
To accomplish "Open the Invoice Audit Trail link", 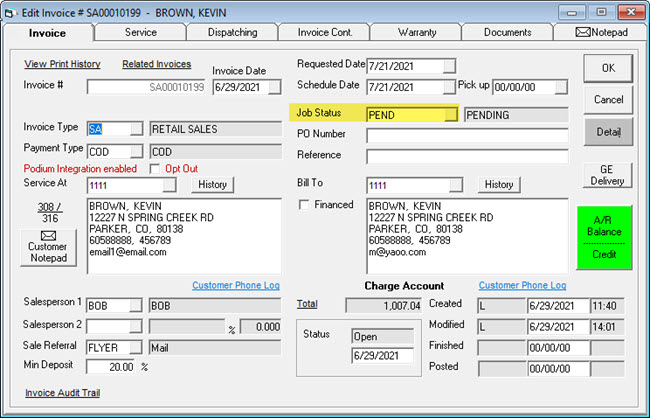I will tap(63, 393).
